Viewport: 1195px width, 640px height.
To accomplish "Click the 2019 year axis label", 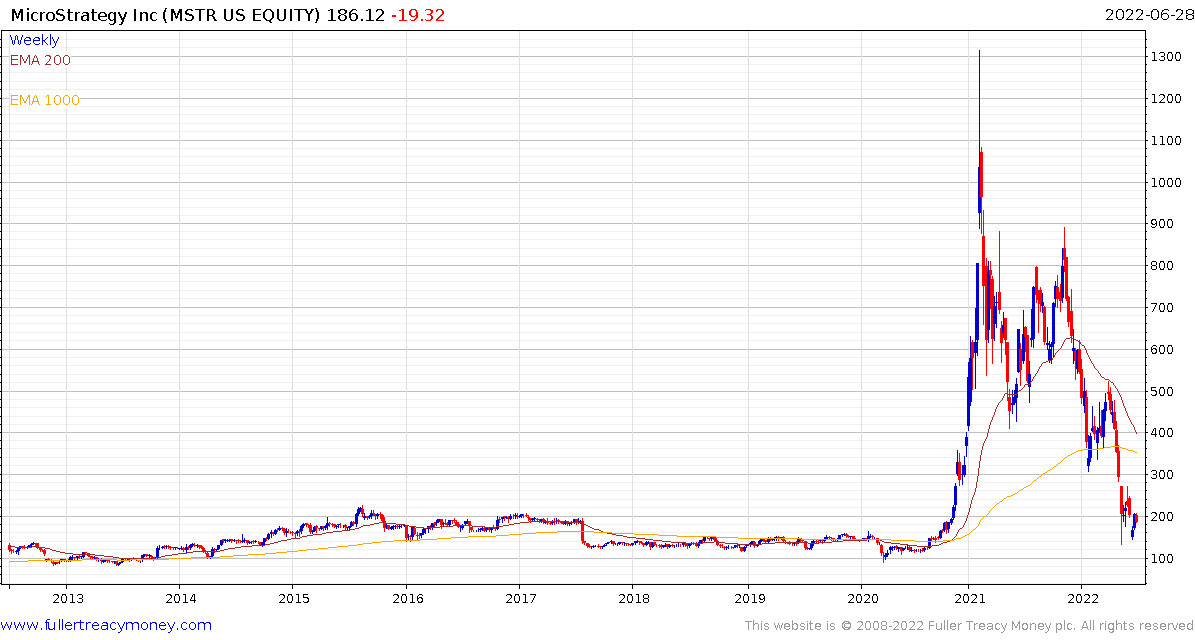I will [x=749, y=598].
